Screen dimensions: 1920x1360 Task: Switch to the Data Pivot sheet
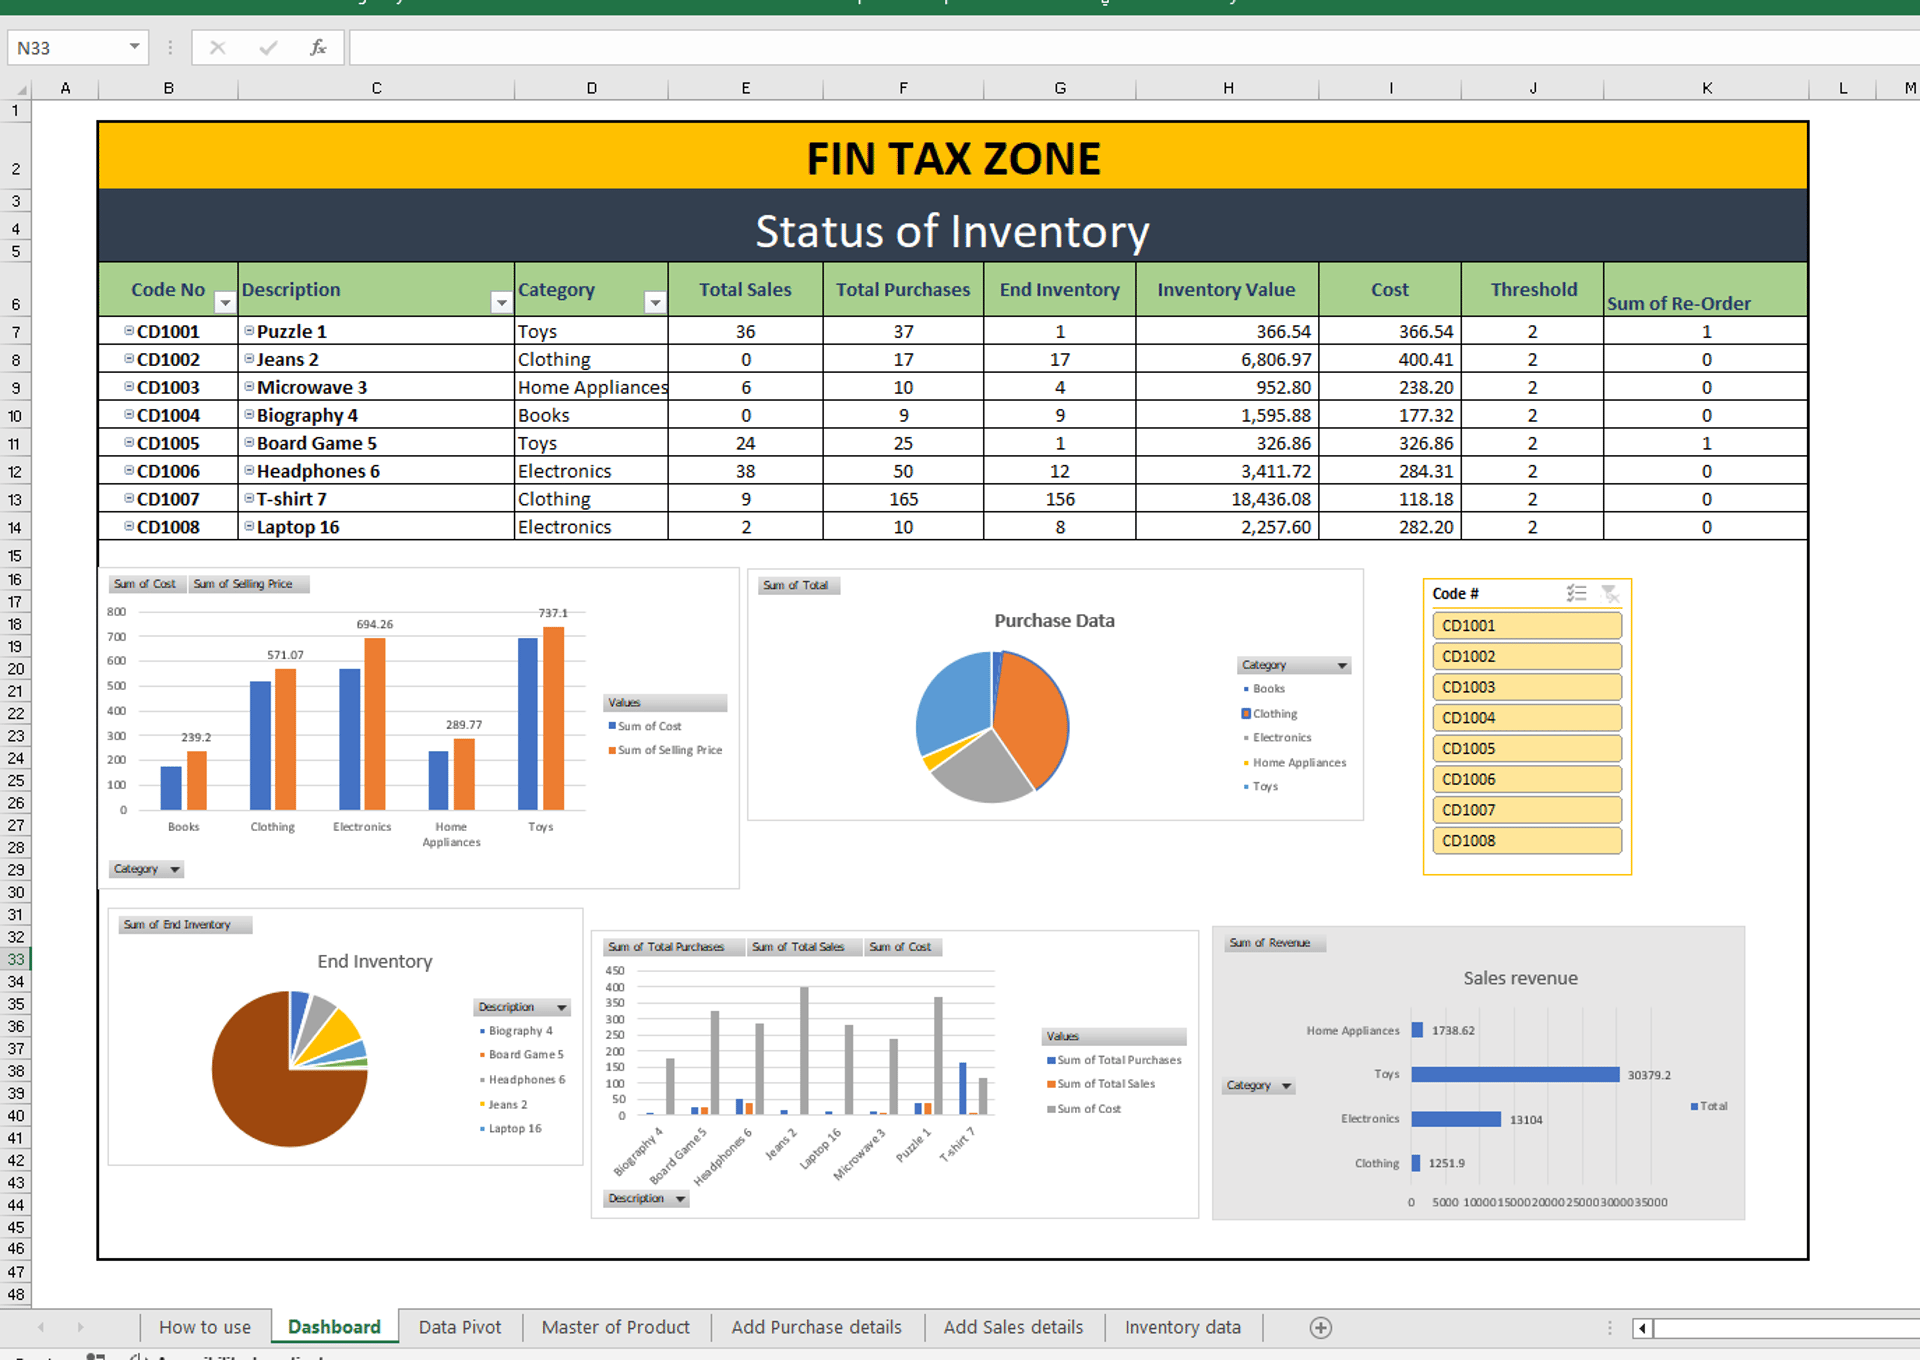459,1327
